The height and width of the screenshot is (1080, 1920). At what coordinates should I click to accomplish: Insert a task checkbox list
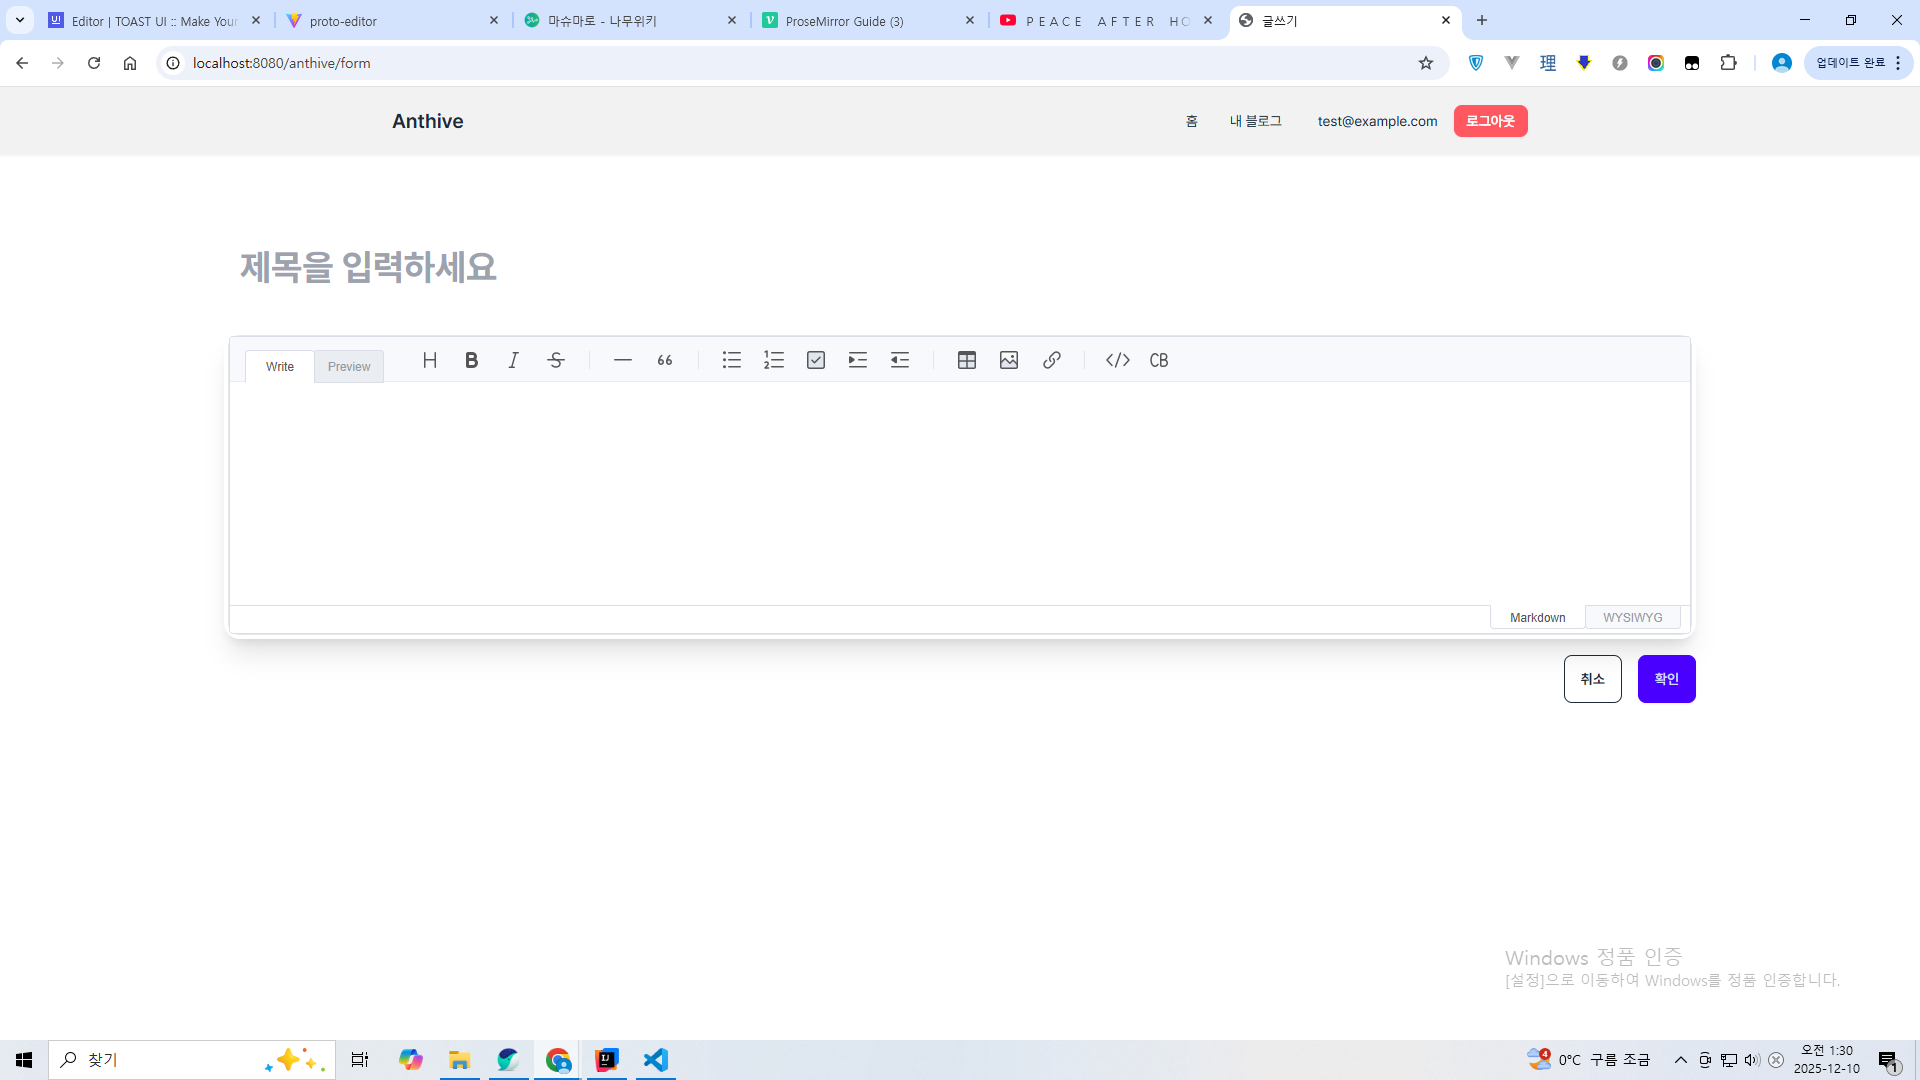(816, 360)
